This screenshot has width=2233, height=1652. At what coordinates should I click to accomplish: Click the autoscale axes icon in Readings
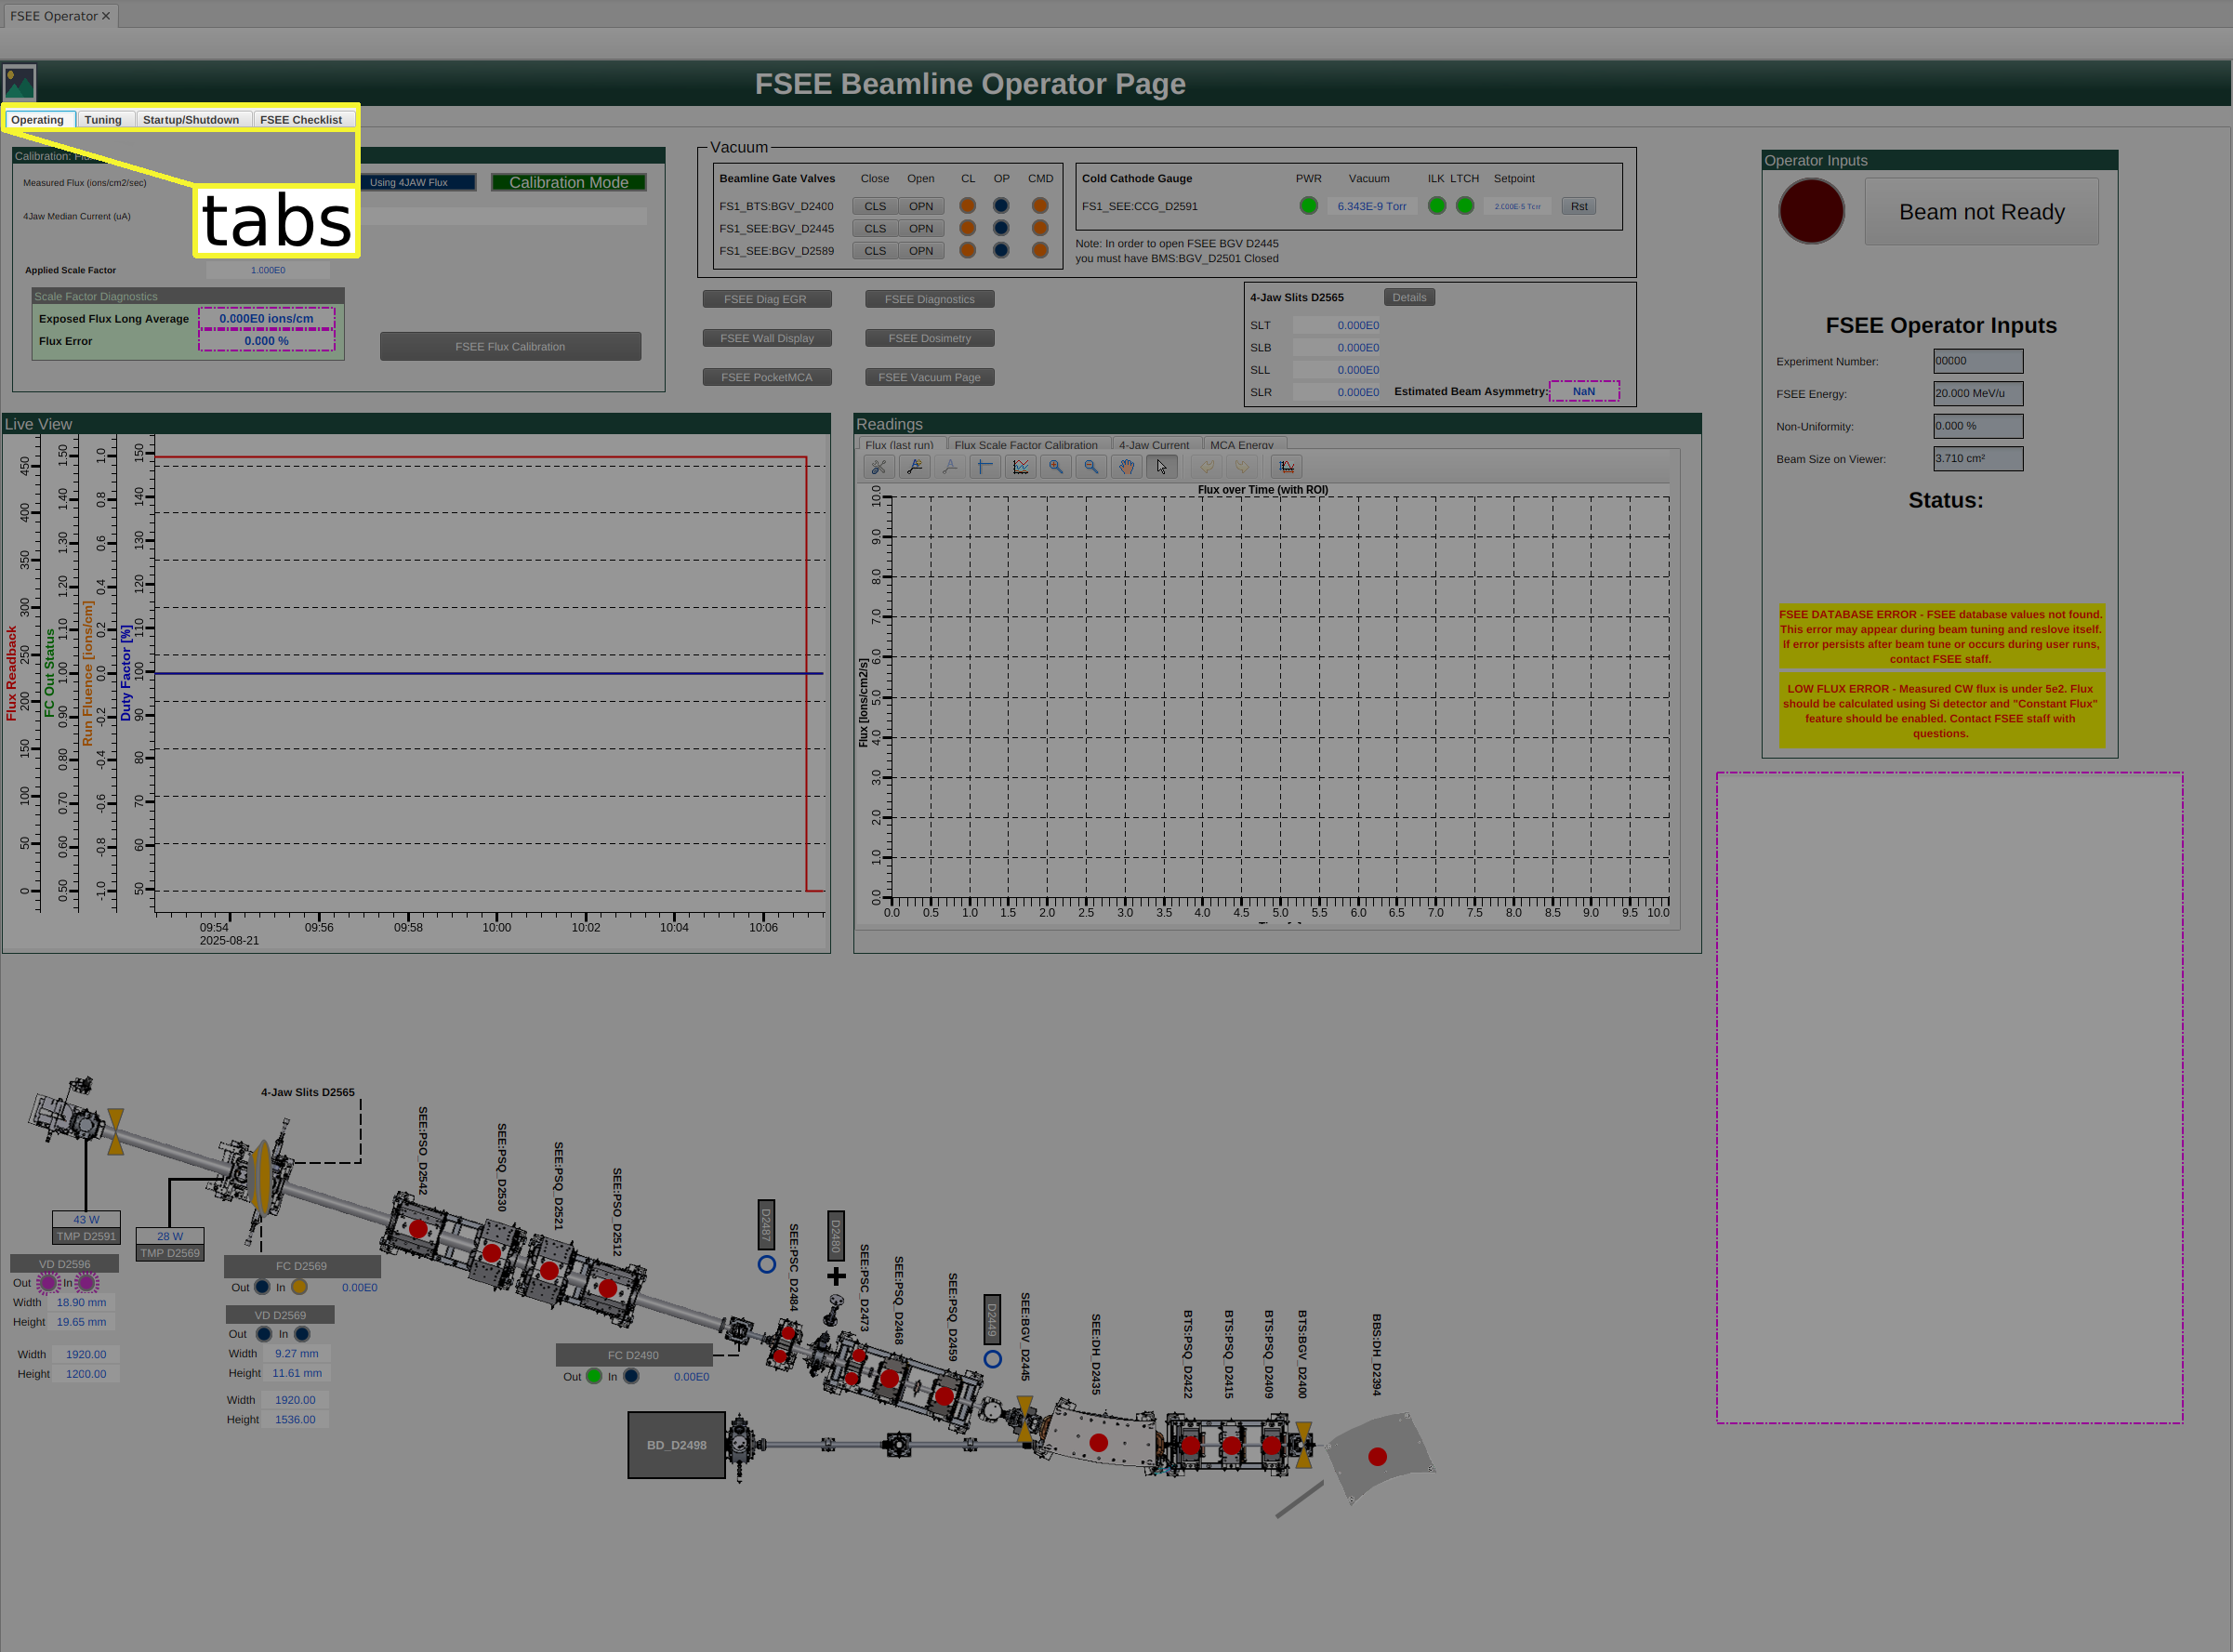pyautogui.click(x=1286, y=467)
